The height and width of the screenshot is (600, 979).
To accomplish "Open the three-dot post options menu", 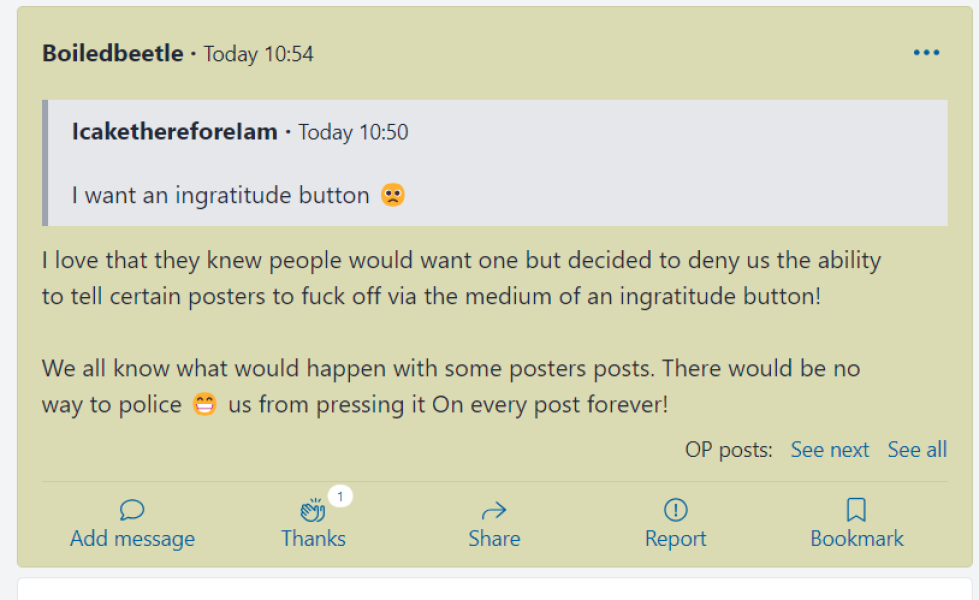I will pos(926,53).
